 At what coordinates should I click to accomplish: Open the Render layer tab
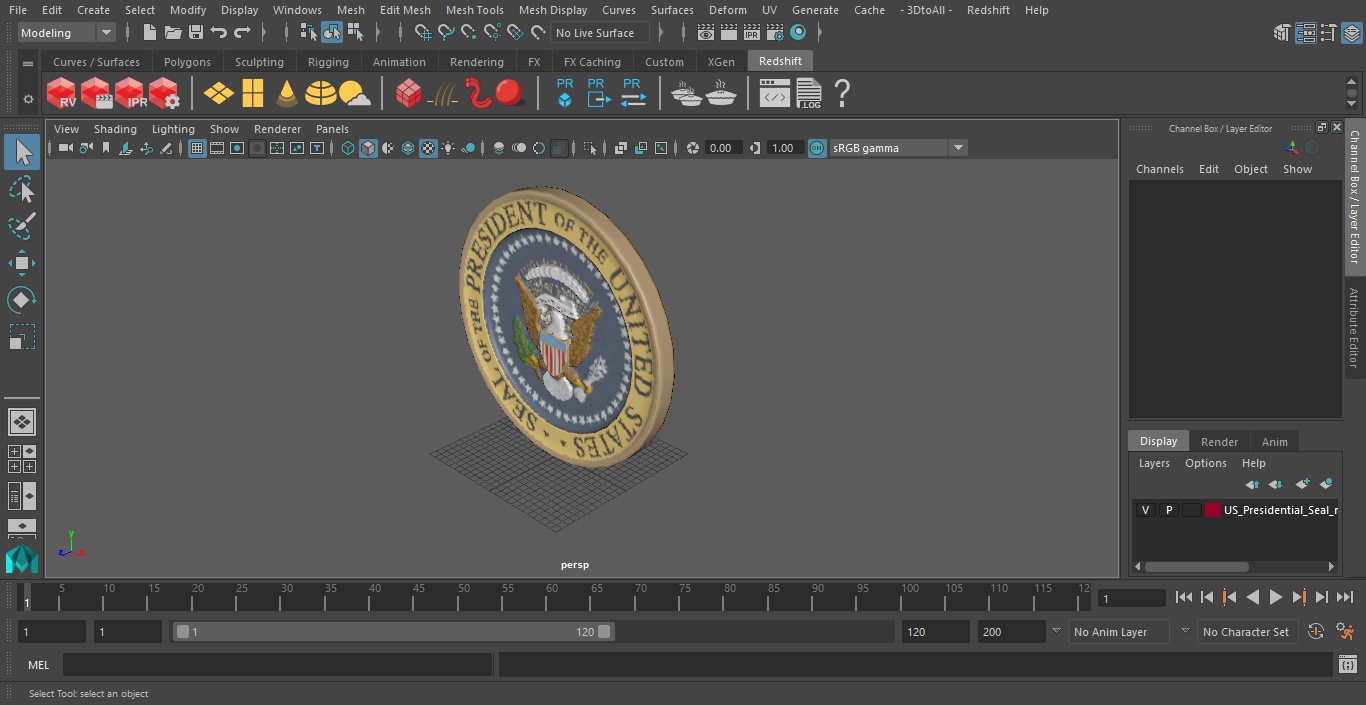pyautogui.click(x=1219, y=442)
